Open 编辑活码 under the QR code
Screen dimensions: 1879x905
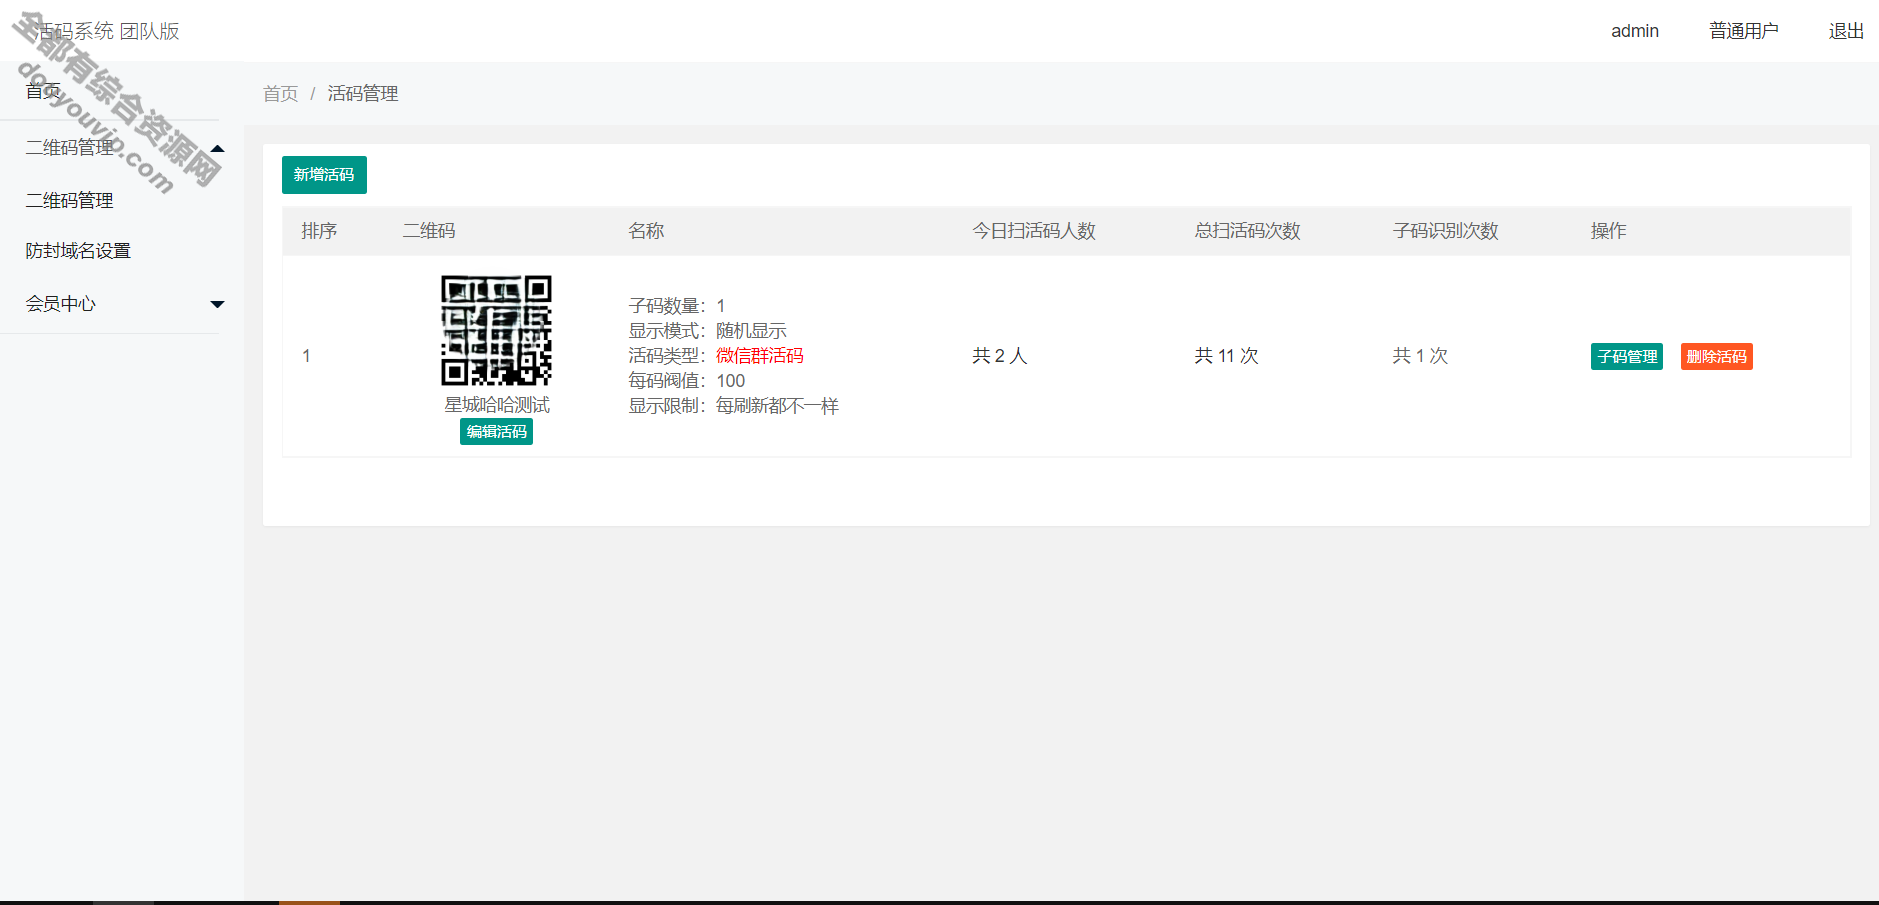496,432
